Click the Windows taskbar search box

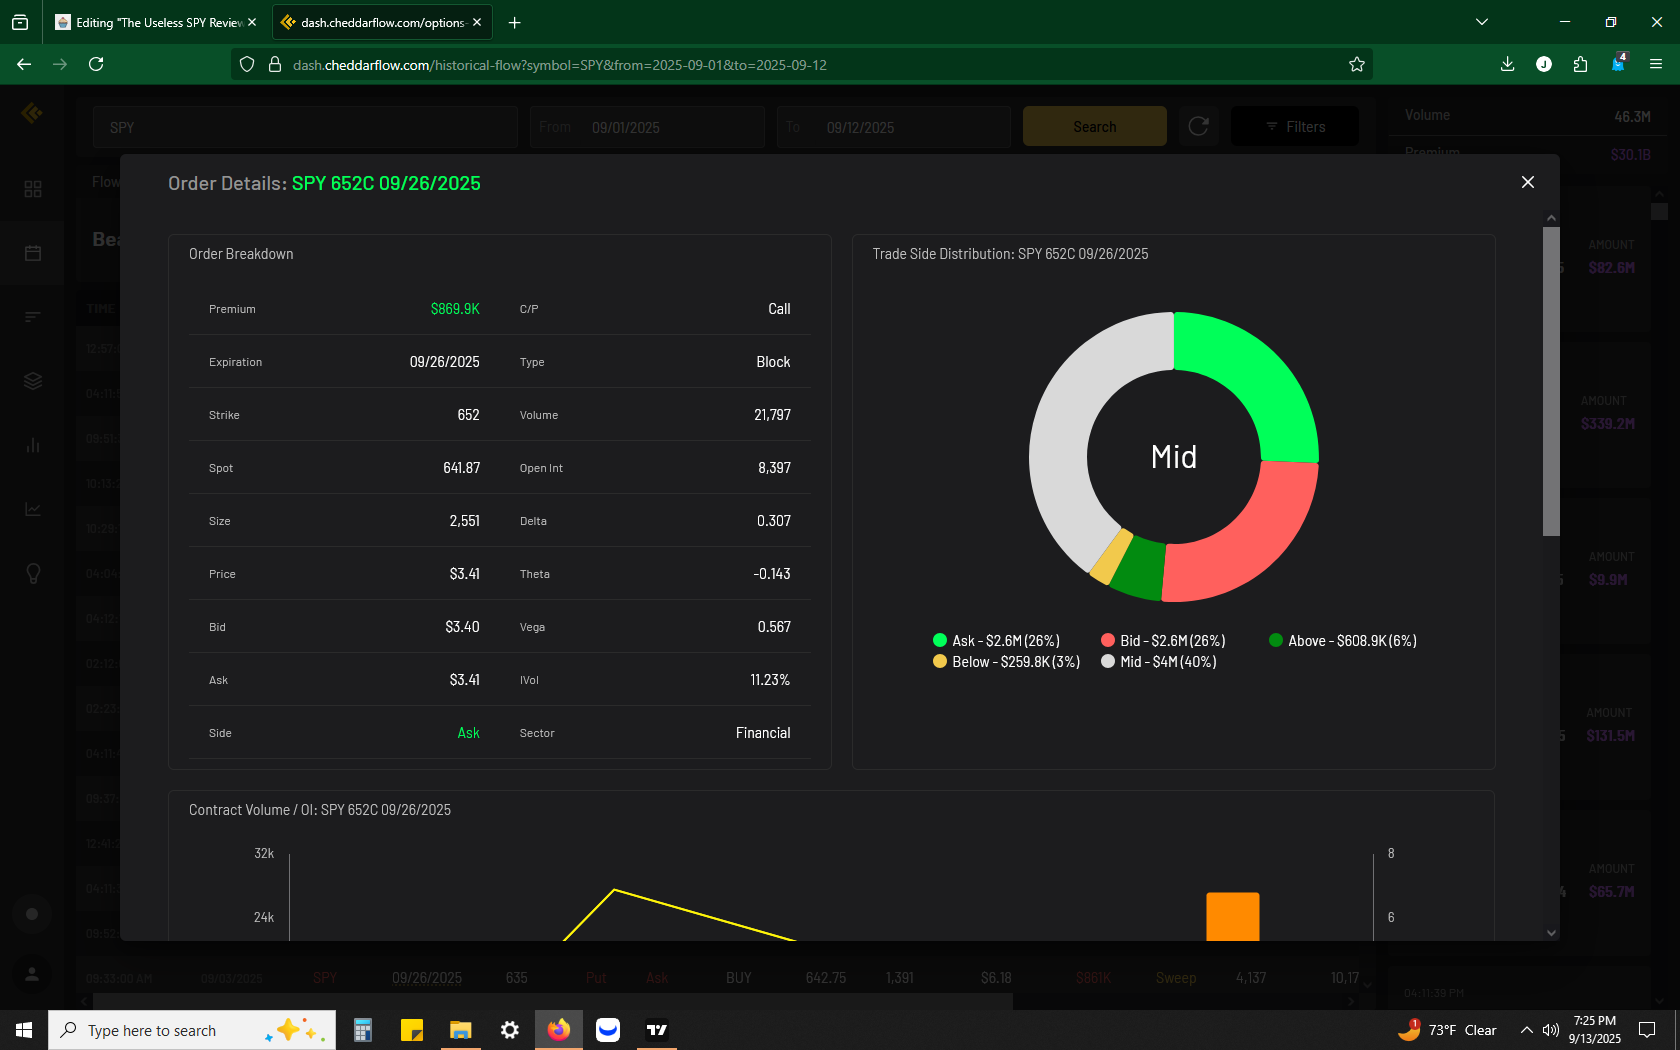coord(192,1030)
